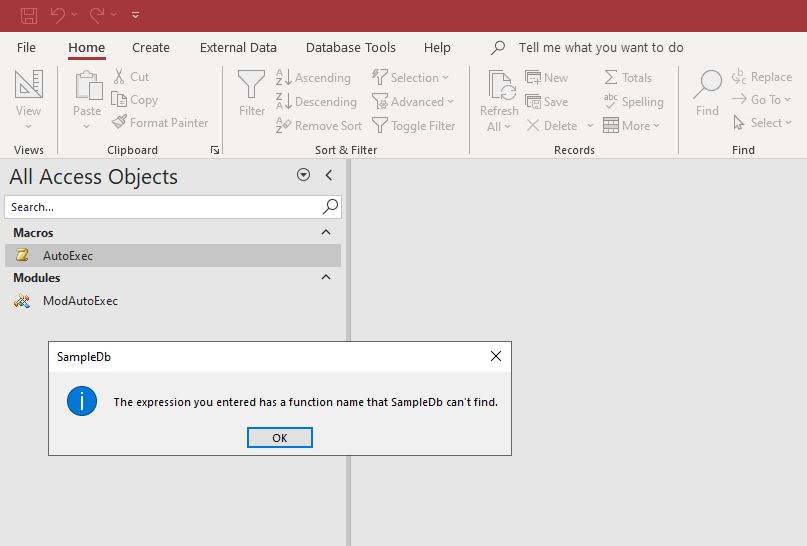Select the ModAutoExec module
This screenshot has width=807, height=546.
pyautogui.click(x=173, y=301)
